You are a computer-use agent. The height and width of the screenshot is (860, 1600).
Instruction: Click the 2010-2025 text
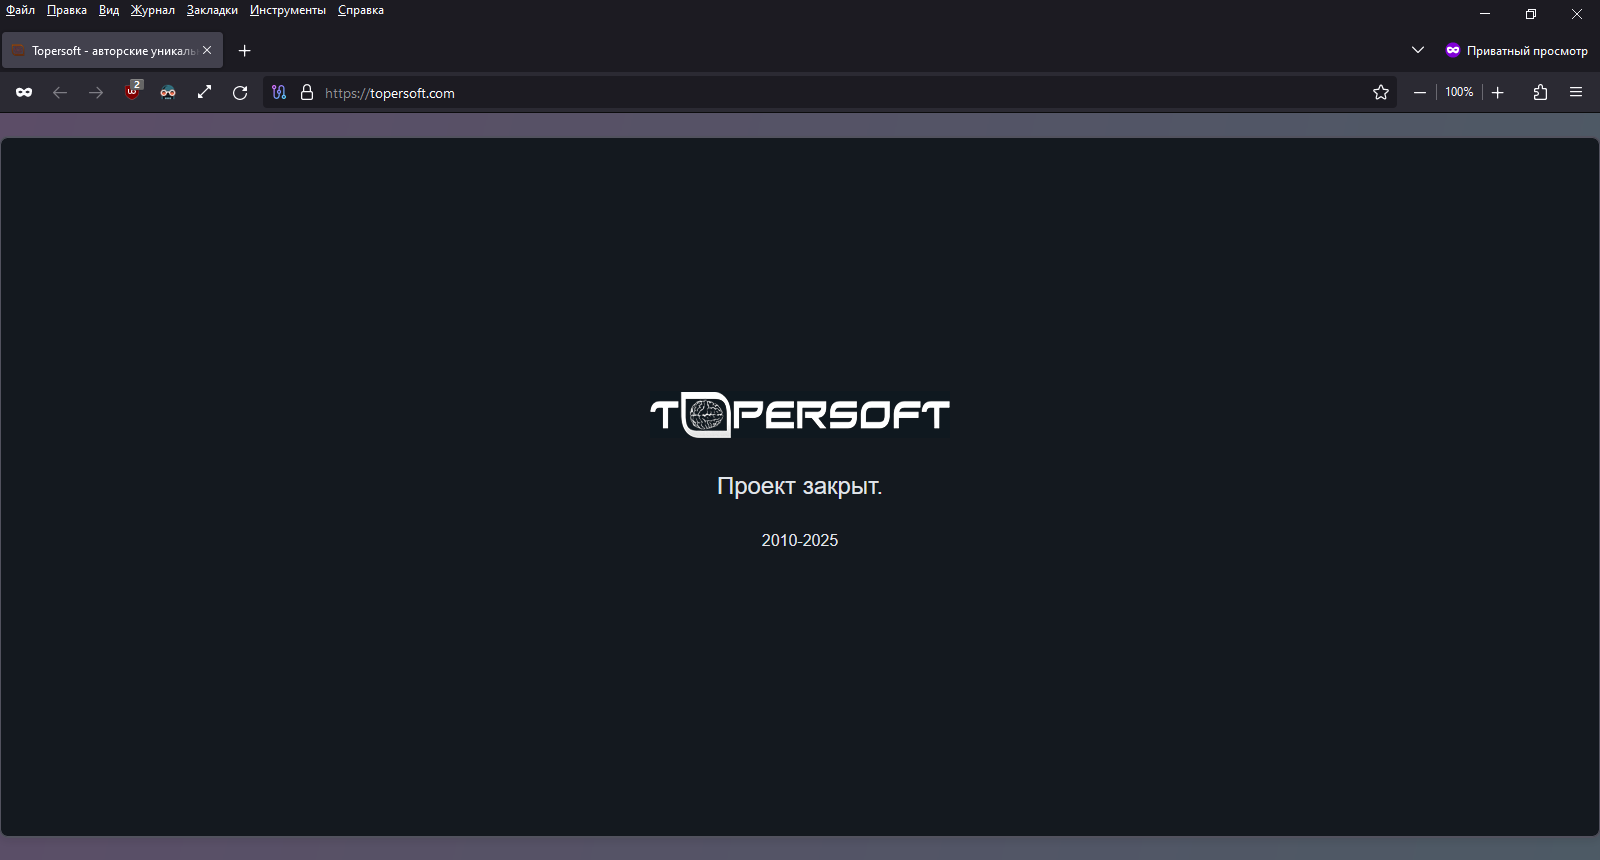tap(800, 540)
